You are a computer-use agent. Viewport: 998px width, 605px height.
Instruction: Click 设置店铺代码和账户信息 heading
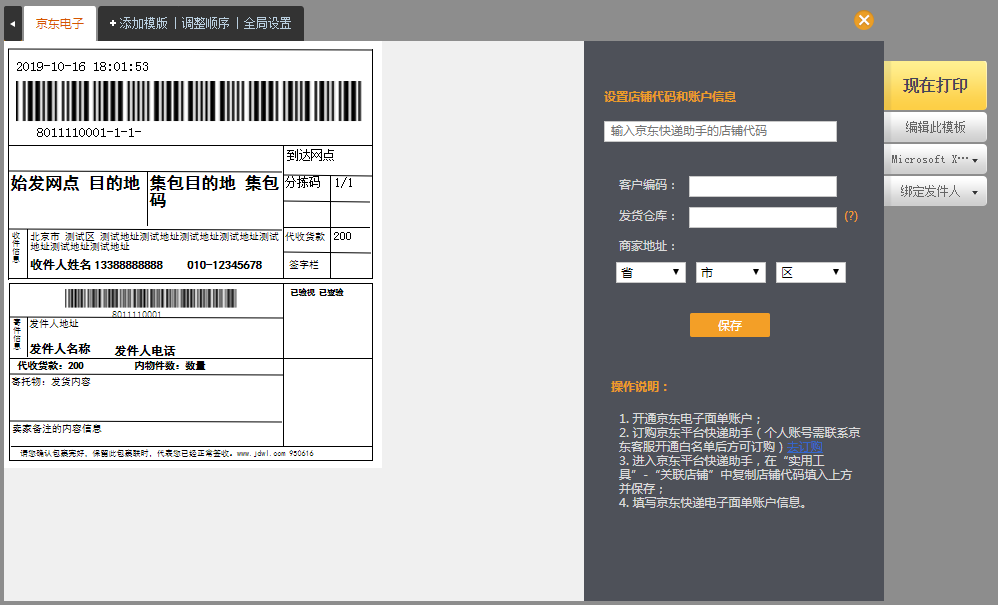click(x=670, y=97)
